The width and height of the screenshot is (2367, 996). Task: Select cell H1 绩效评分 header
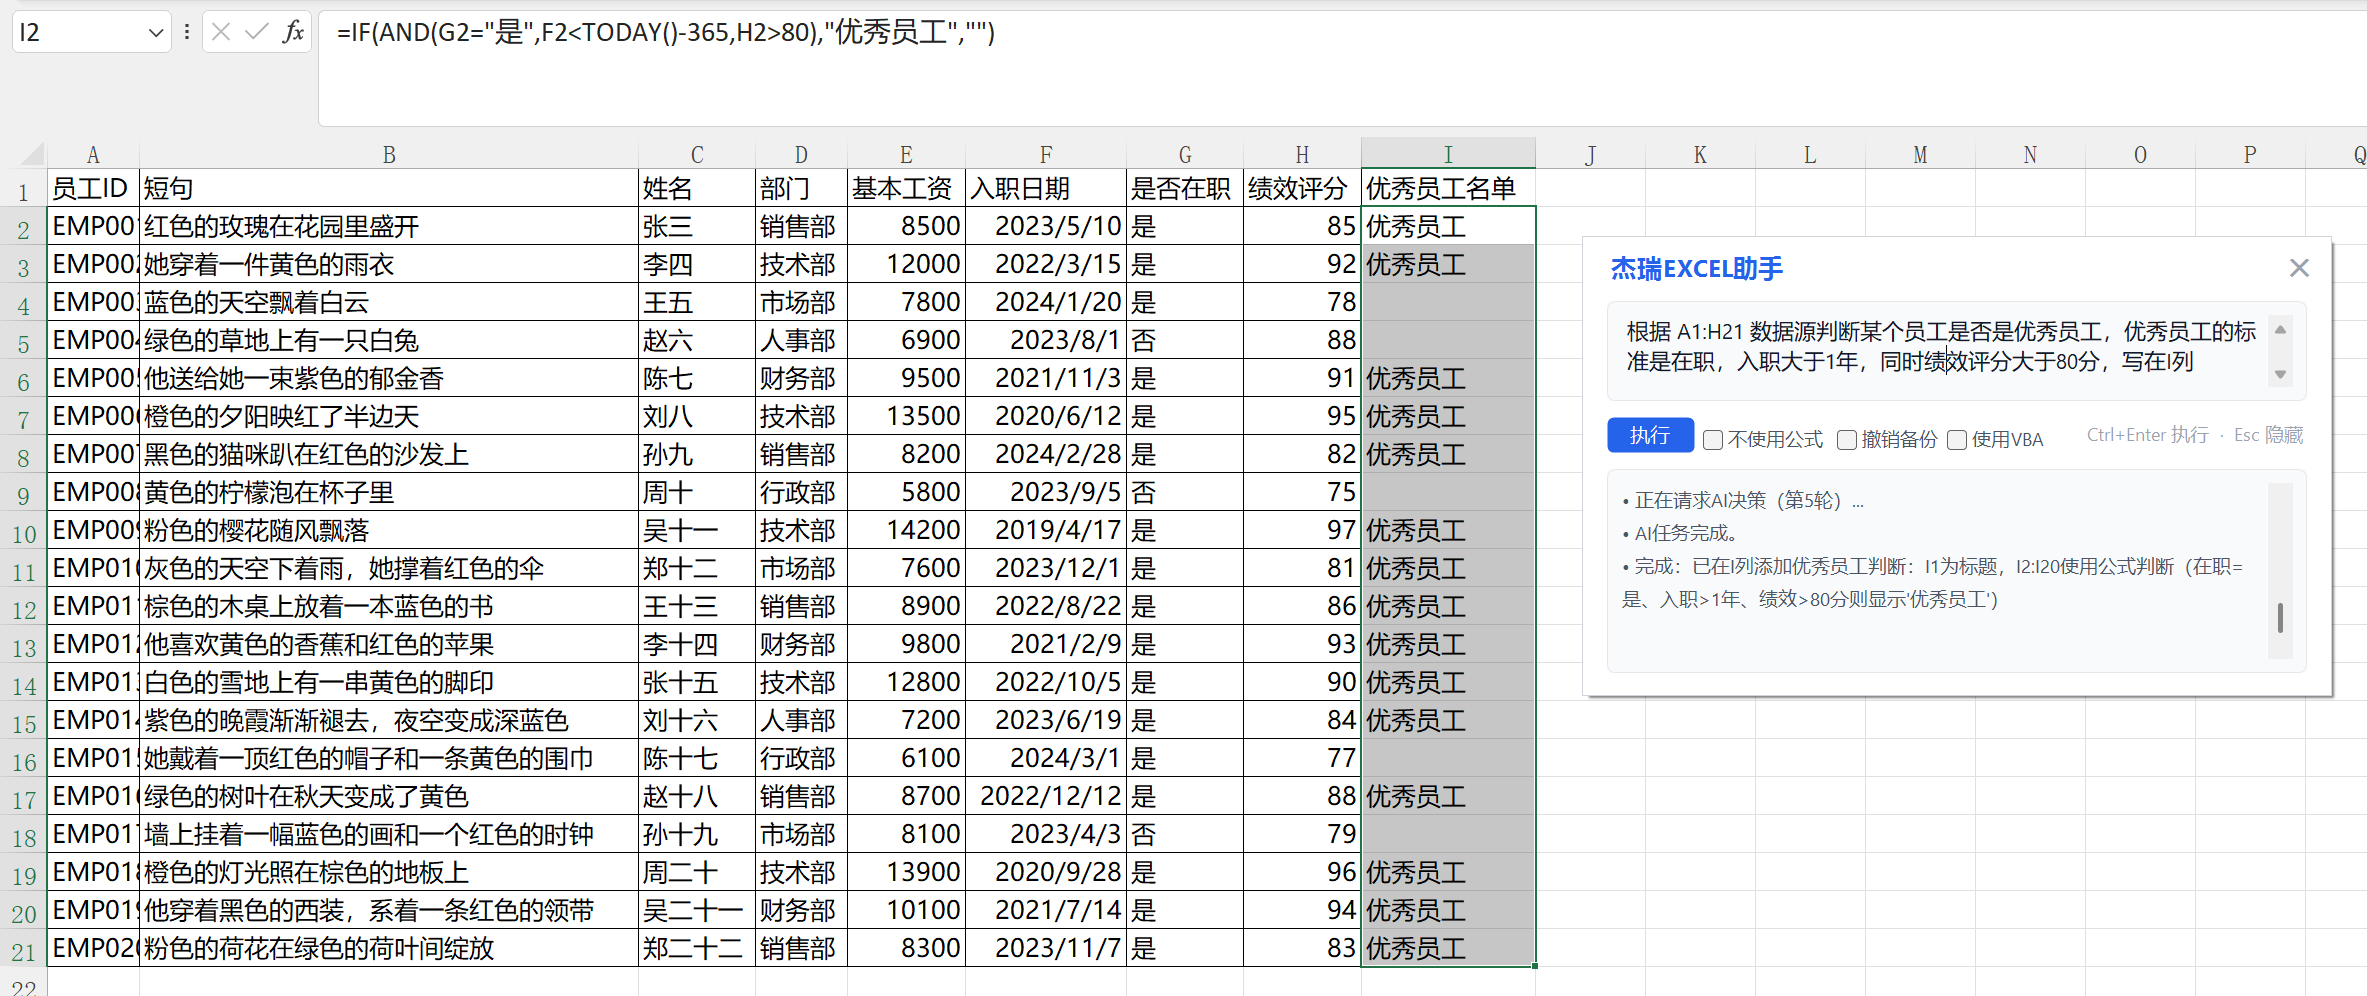1301,188
